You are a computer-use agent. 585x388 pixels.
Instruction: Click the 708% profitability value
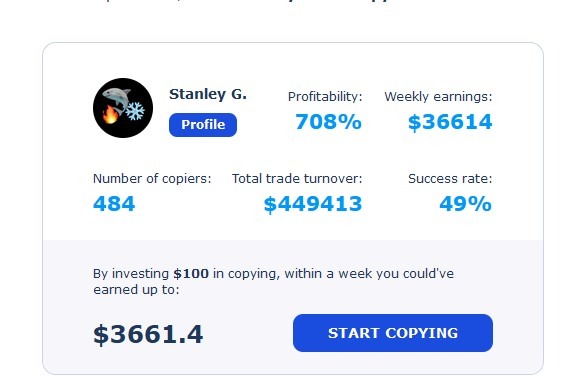point(328,122)
